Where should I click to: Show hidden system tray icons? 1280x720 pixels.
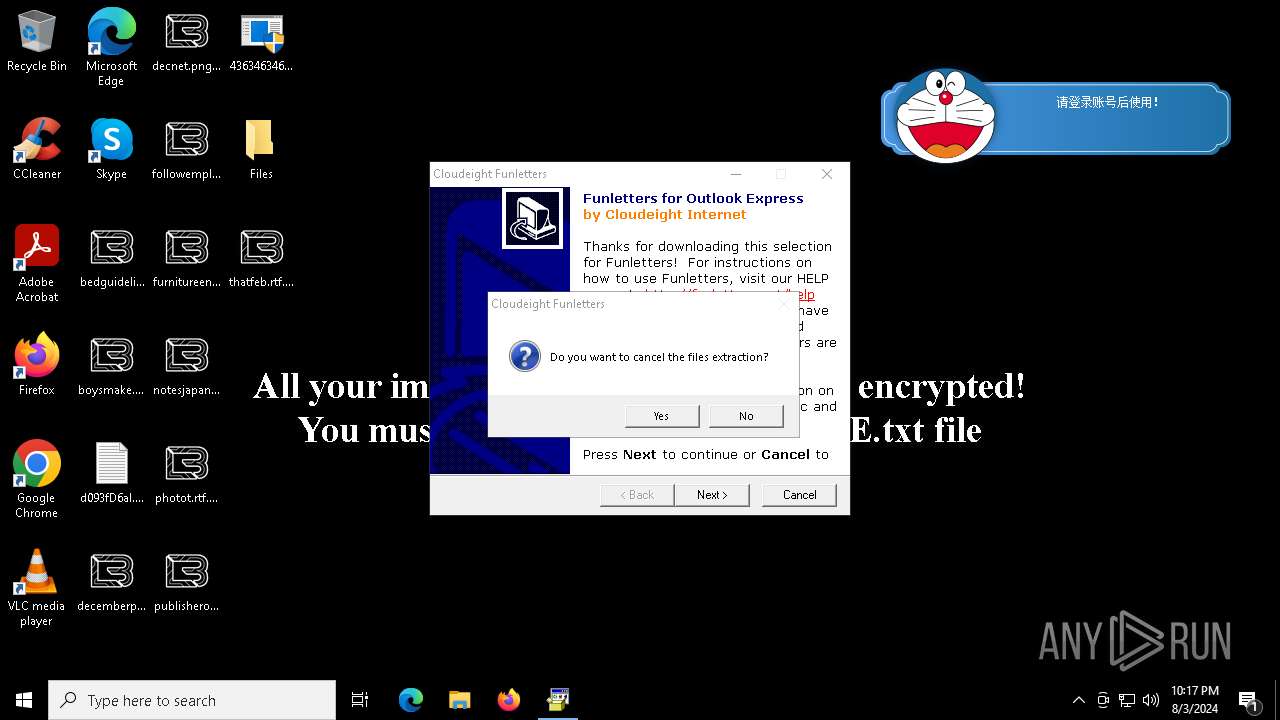[1078, 700]
